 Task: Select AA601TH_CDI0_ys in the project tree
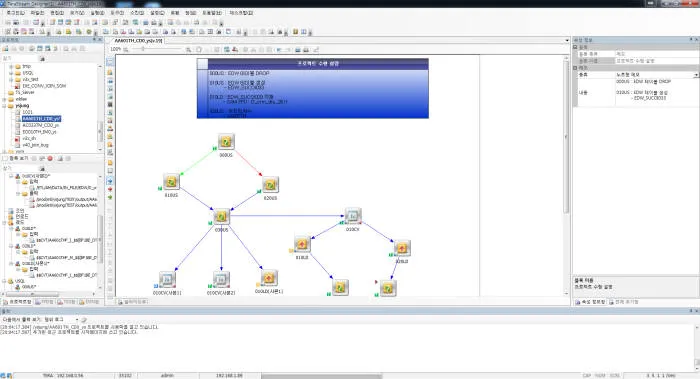coord(41,119)
